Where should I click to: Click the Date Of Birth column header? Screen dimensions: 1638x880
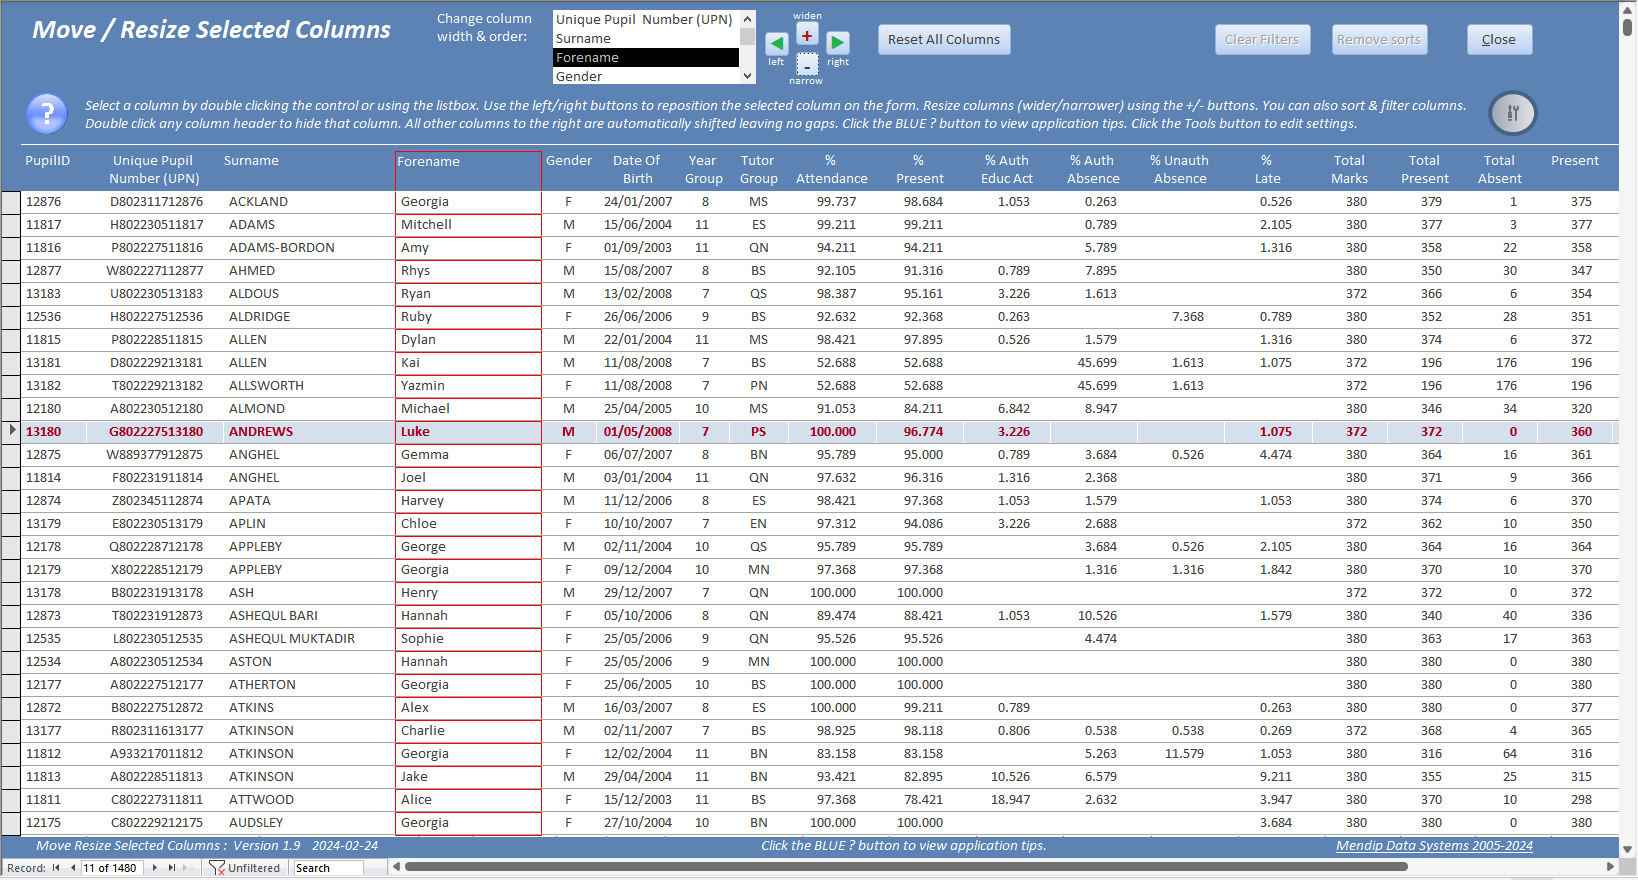tap(637, 170)
